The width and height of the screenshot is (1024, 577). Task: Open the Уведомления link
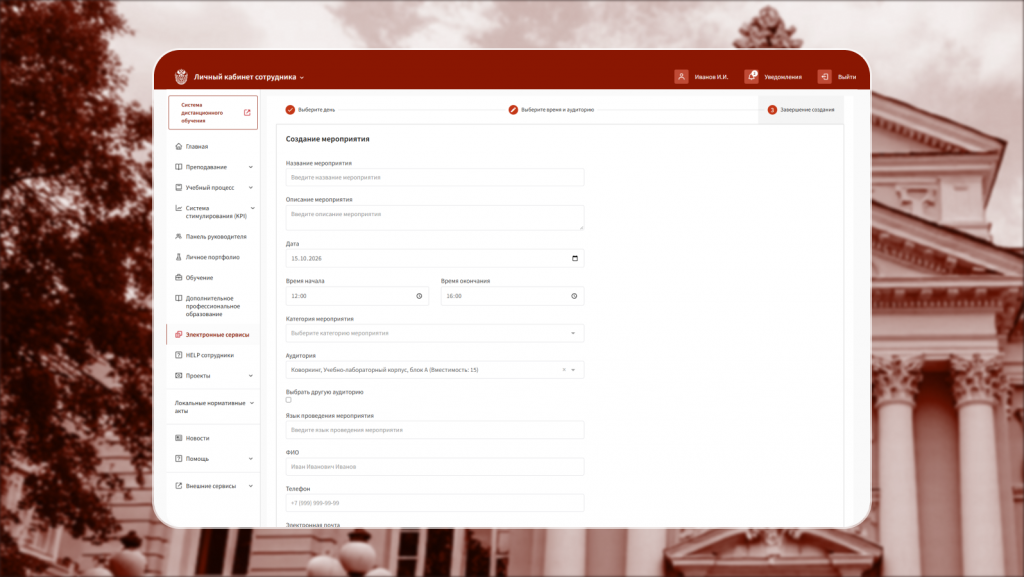pyautogui.click(x=783, y=77)
